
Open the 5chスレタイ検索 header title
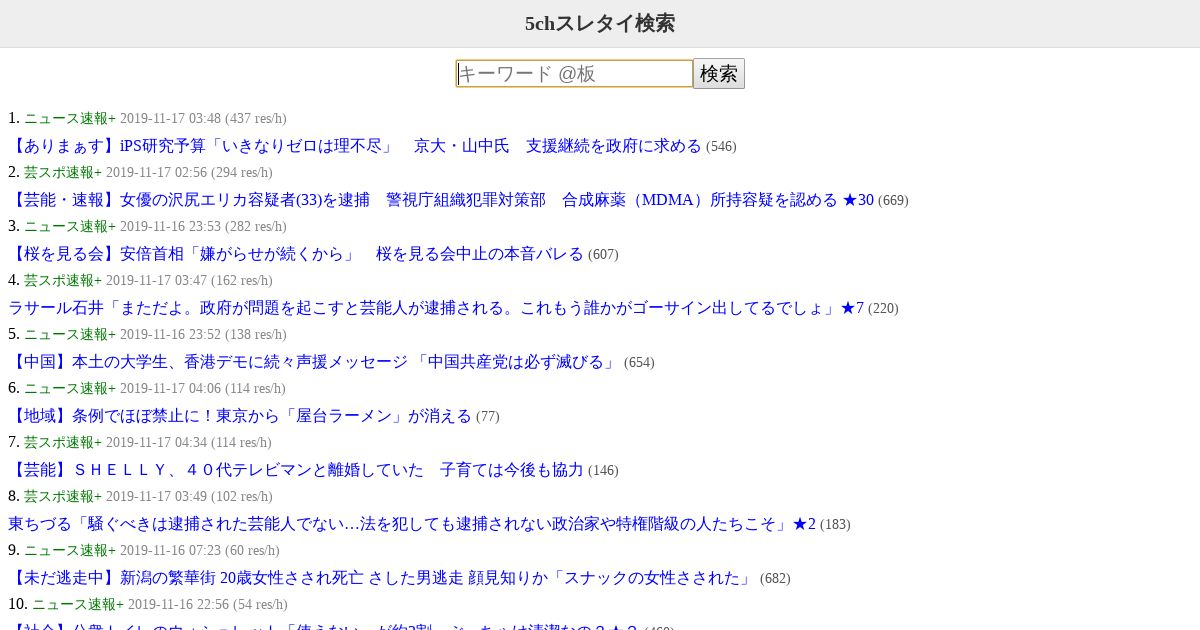coord(600,23)
